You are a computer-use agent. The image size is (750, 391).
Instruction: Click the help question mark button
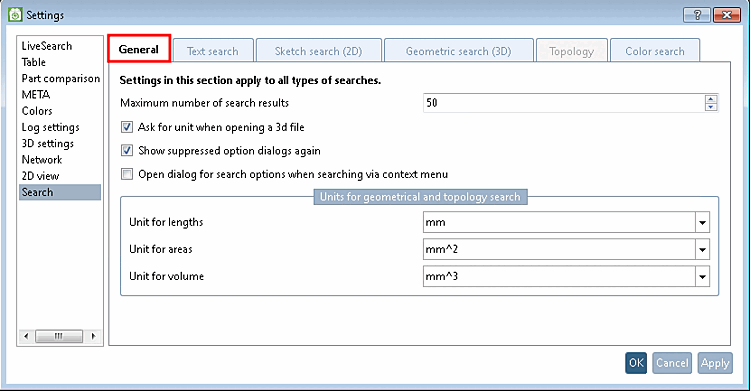(696, 15)
